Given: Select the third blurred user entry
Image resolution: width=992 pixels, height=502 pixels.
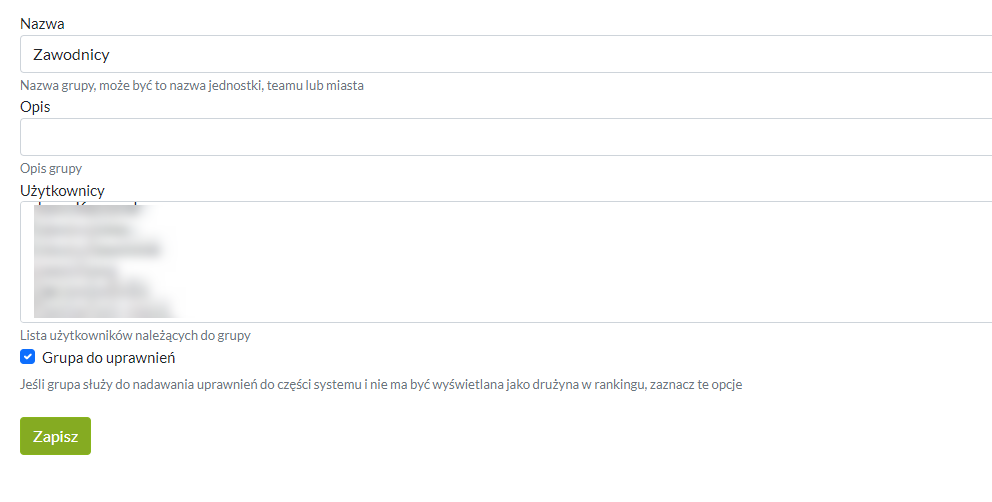Looking at the screenshot, I should [95, 249].
